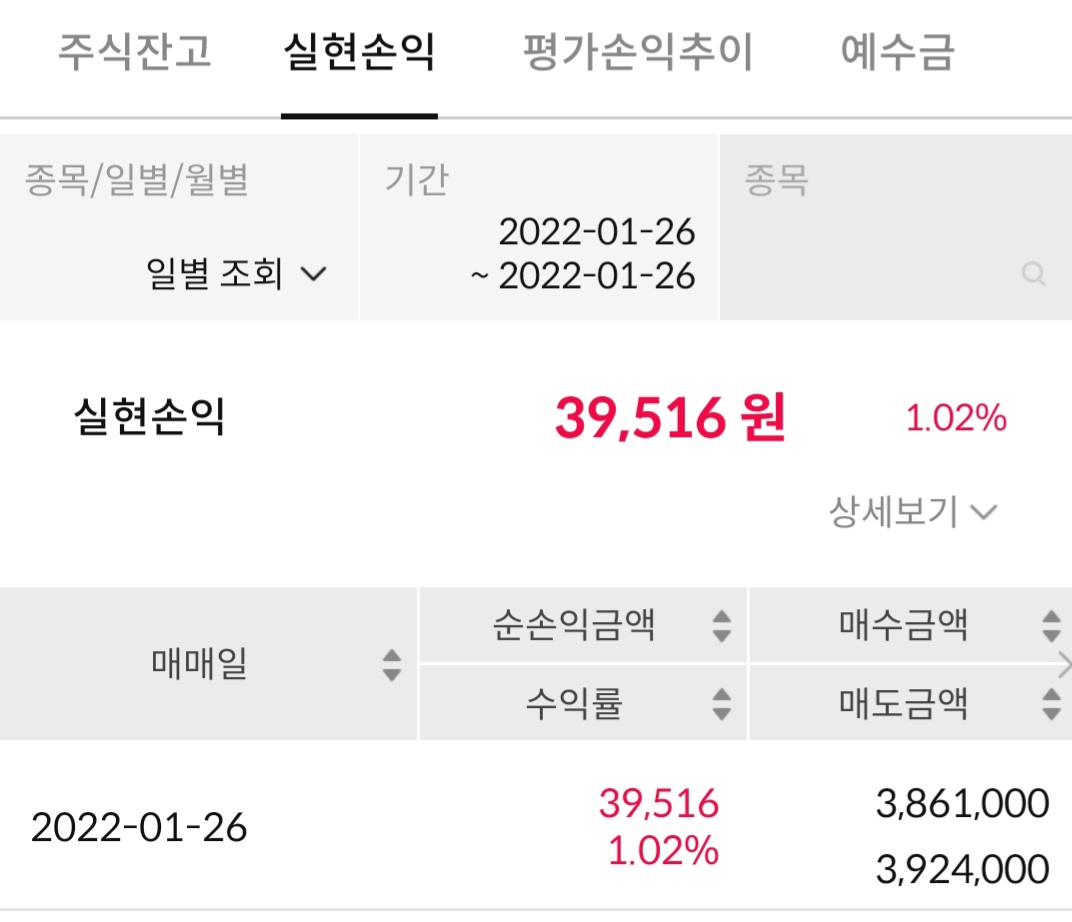Sort by 매수금액 sort arrows
Image resolution: width=1072 pixels, height=922 pixels.
(x=1050, y=627)
